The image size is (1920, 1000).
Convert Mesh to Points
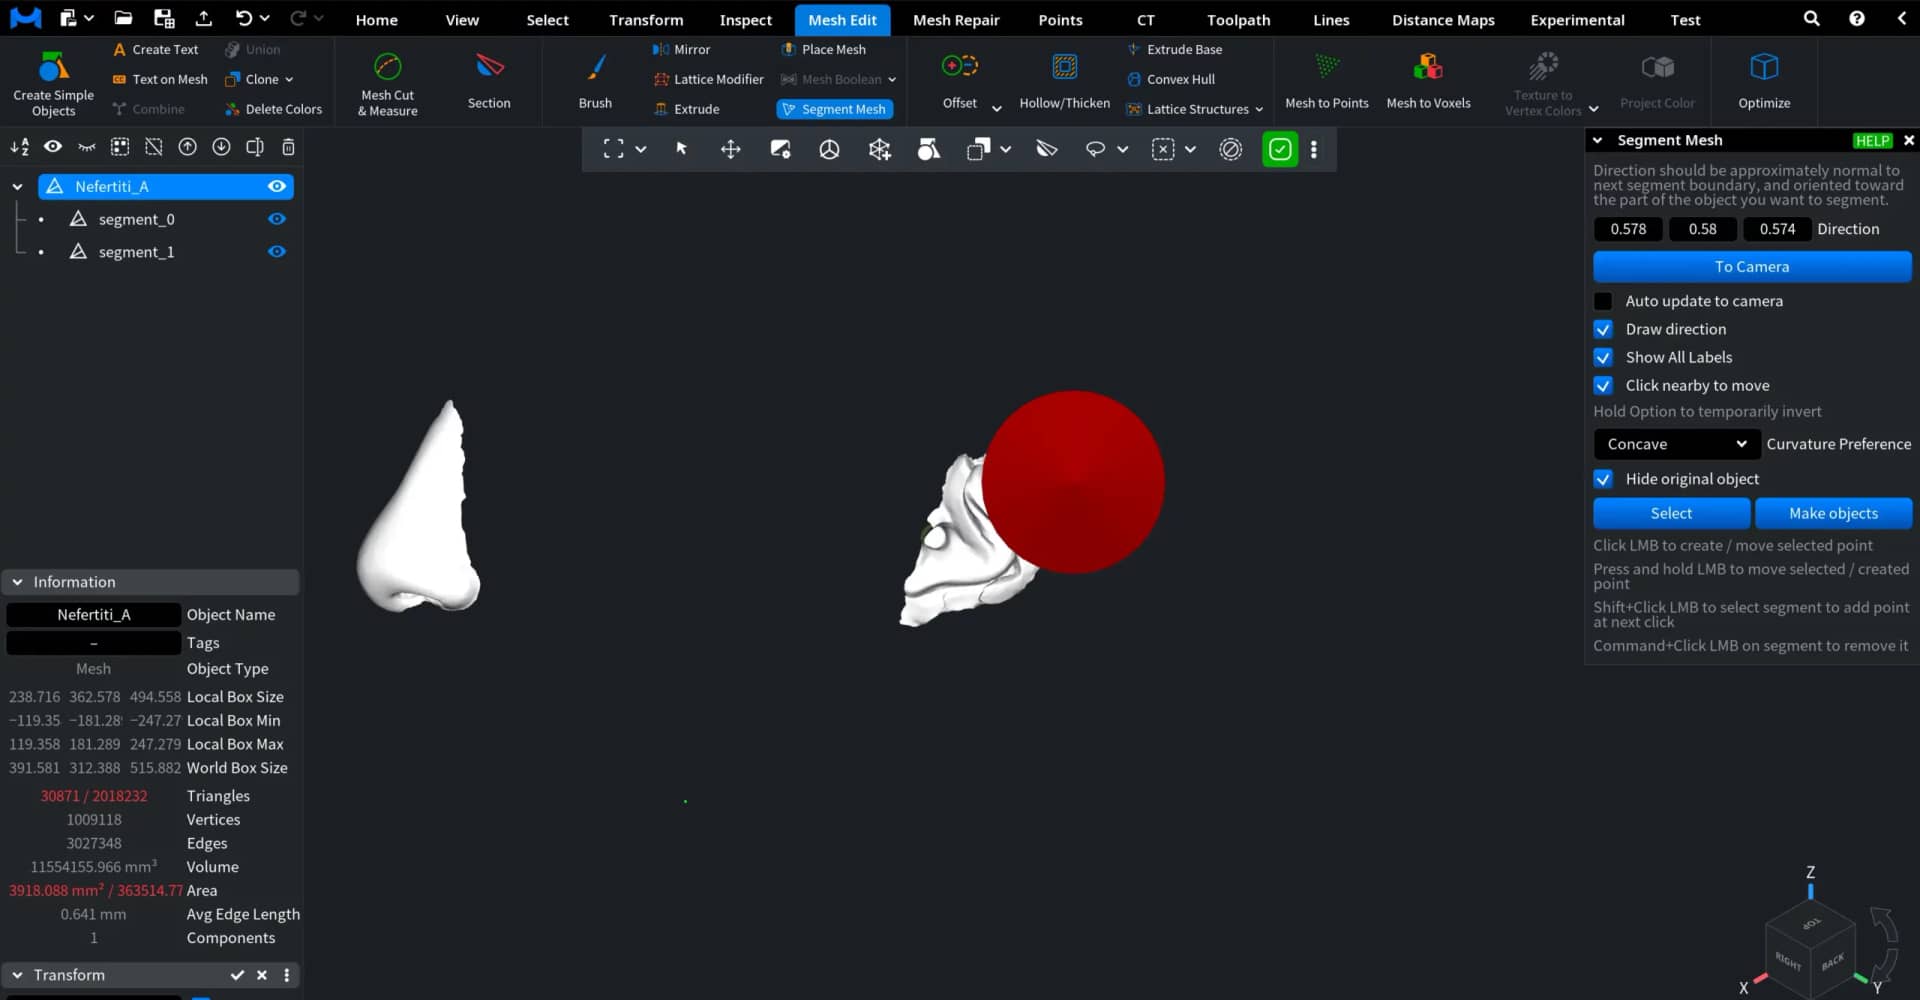click(x=1326, y=82)
